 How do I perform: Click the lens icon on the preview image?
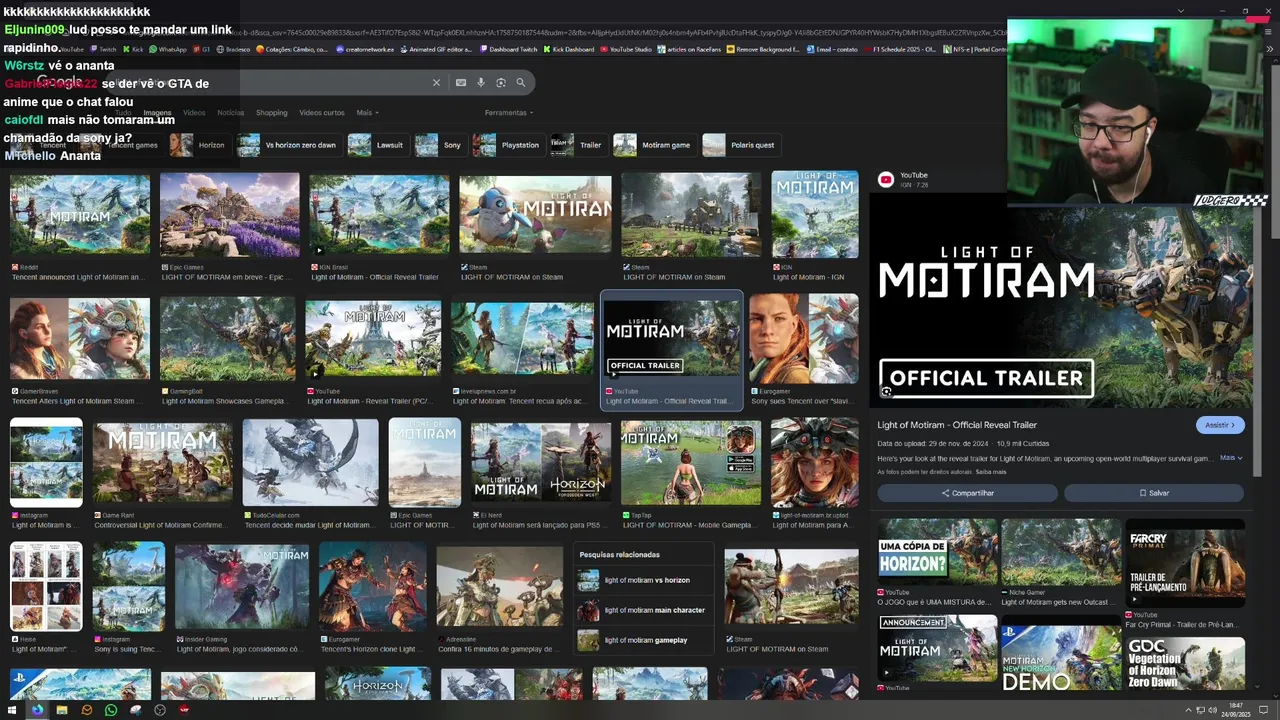tap(886, 392)
